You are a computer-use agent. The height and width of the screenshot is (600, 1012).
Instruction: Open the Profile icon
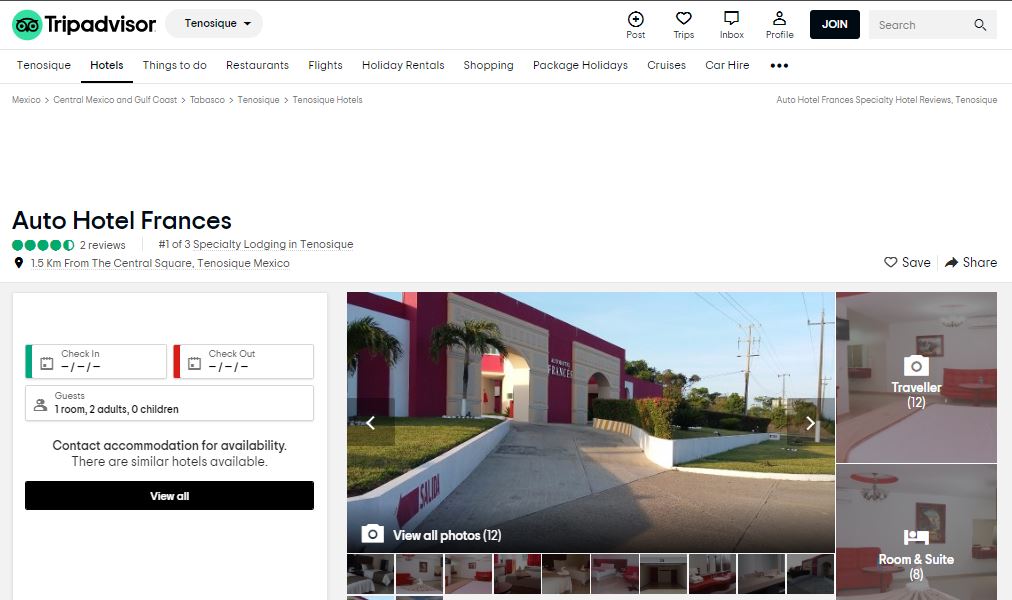point(780,18)
